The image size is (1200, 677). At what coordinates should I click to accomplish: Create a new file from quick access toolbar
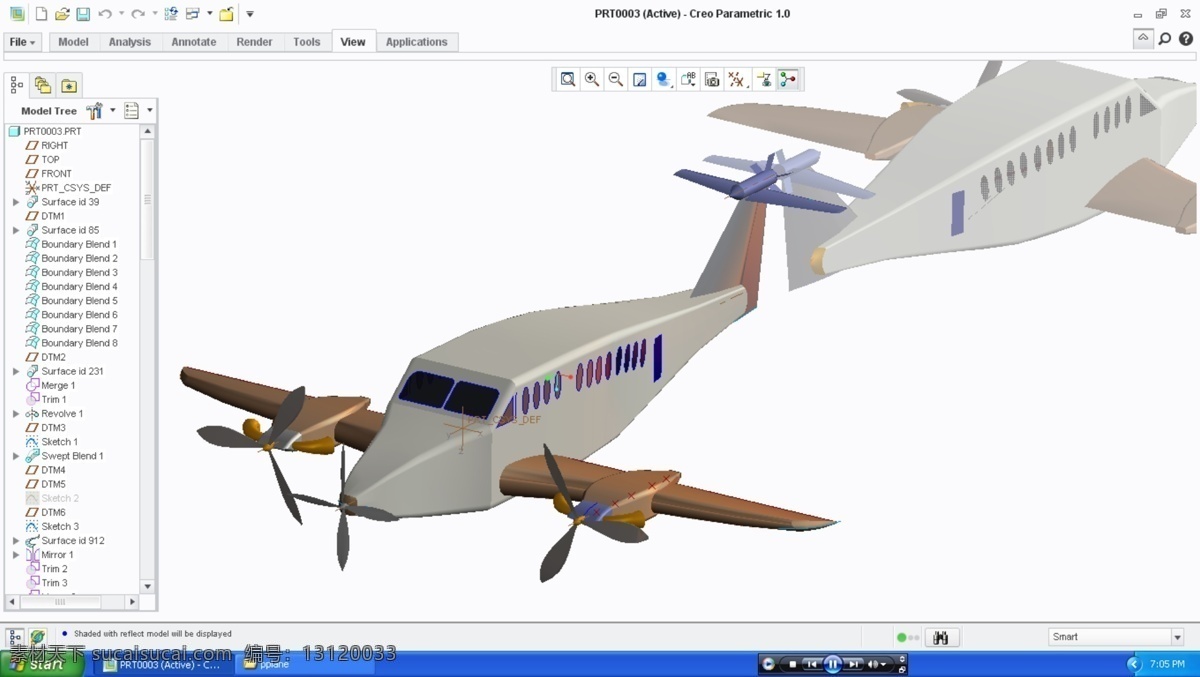coord(41,14)
